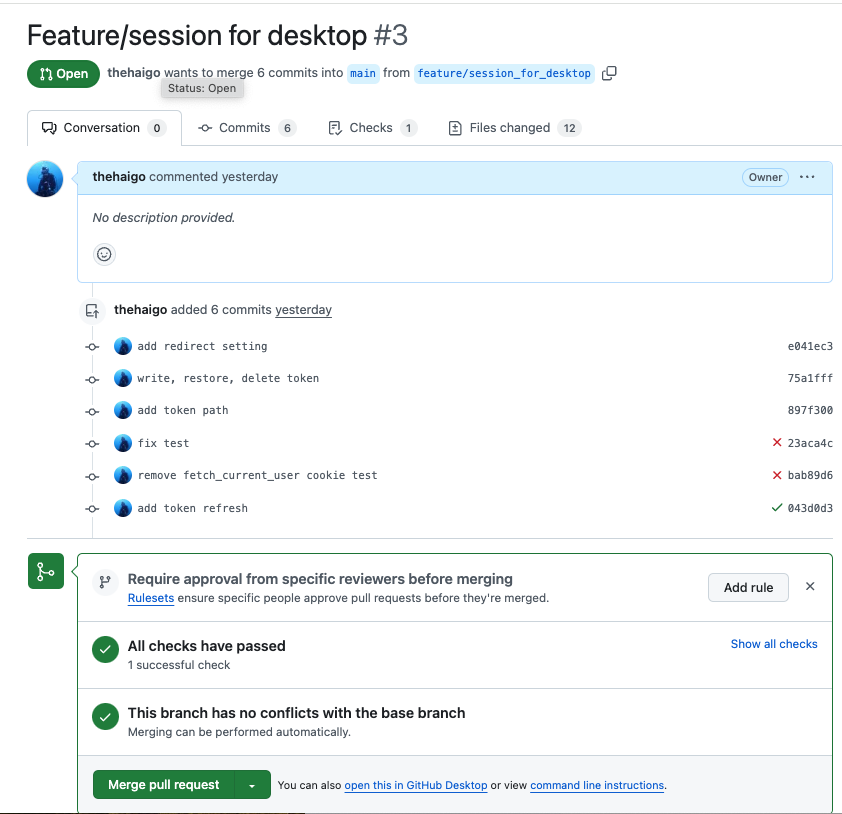This screenshot has height=814, width=842.
Task: Click the green Open status badge
Action: pyautogui.click(x=63, y=74)
